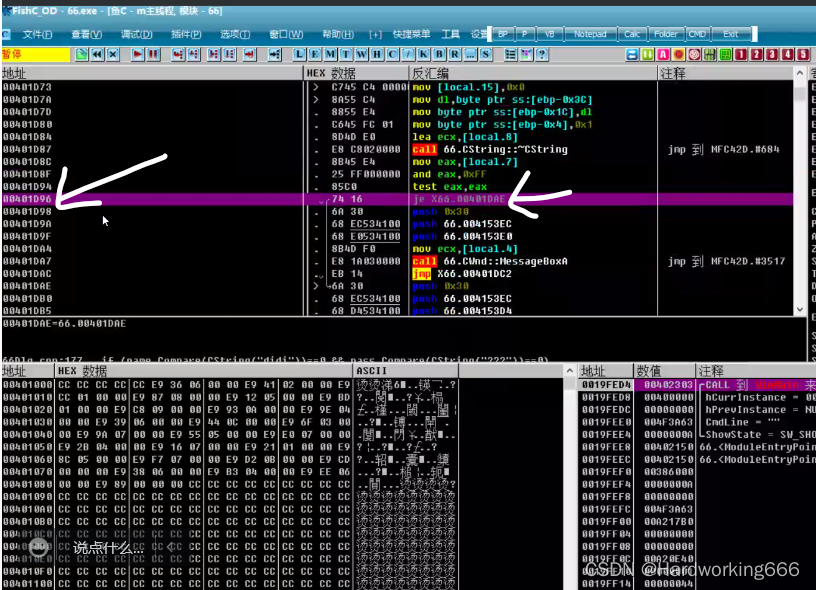Screen dimensions: 816x590
Task: Open Executable modules with E button
Action: click(315, 55)
